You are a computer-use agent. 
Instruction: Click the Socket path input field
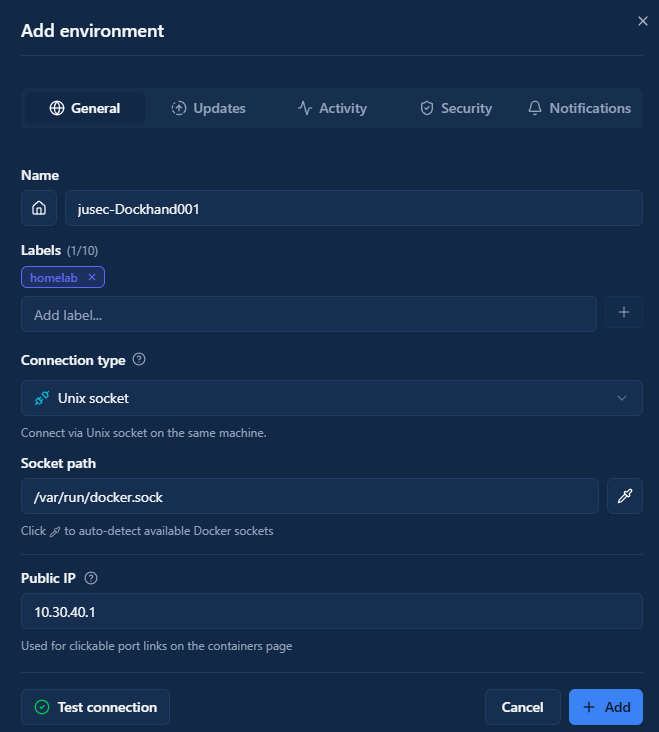(x=309, y=496)
